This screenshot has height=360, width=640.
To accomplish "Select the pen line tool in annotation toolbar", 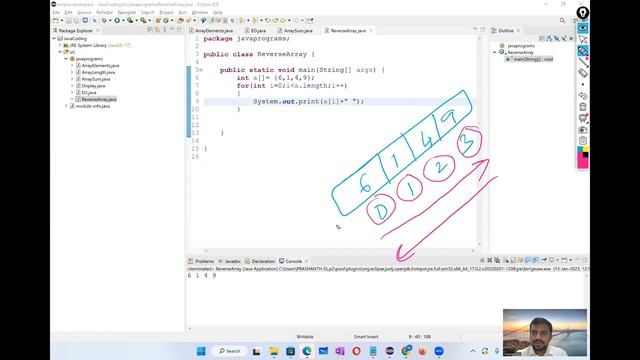I will 583,62.
